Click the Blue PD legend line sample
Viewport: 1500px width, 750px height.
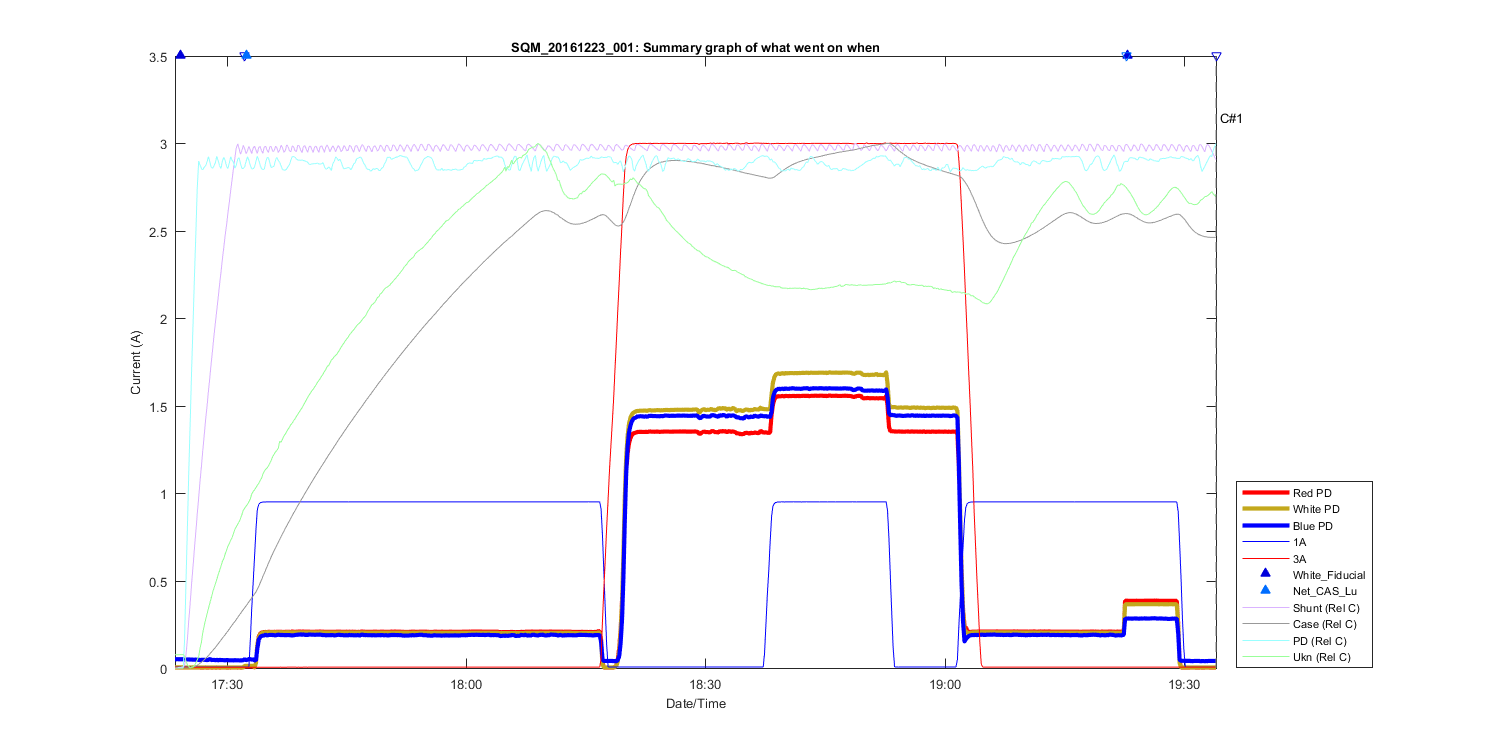(x=1265, y=525)
